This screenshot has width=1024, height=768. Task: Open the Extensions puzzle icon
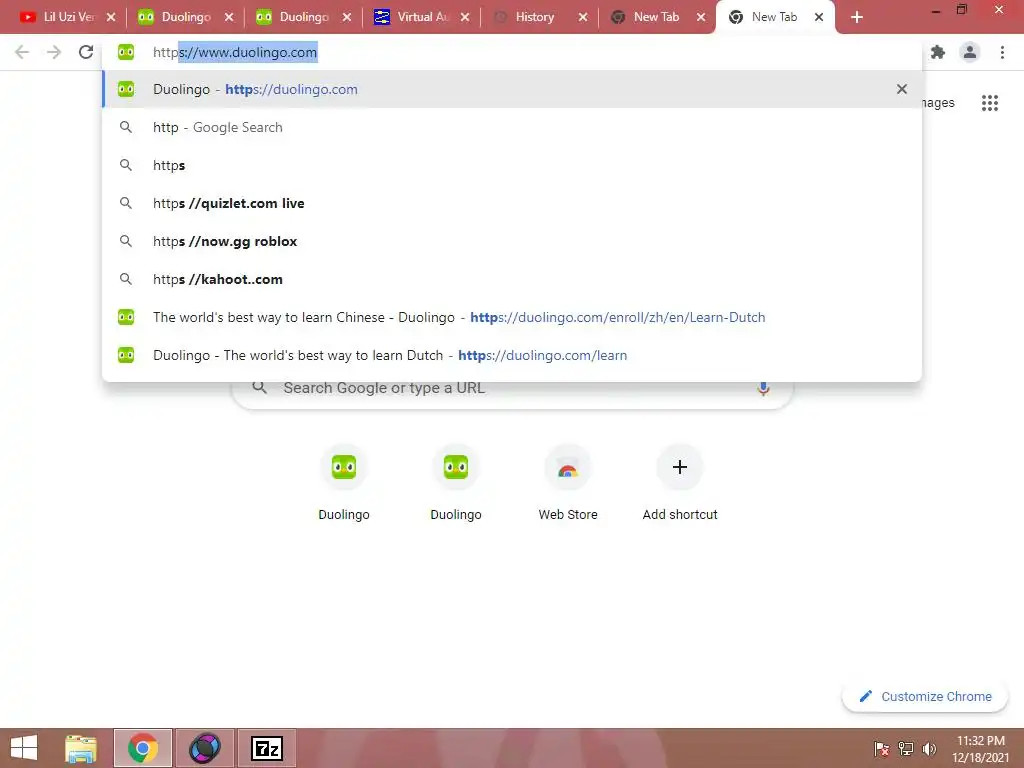tap(938, 52)
